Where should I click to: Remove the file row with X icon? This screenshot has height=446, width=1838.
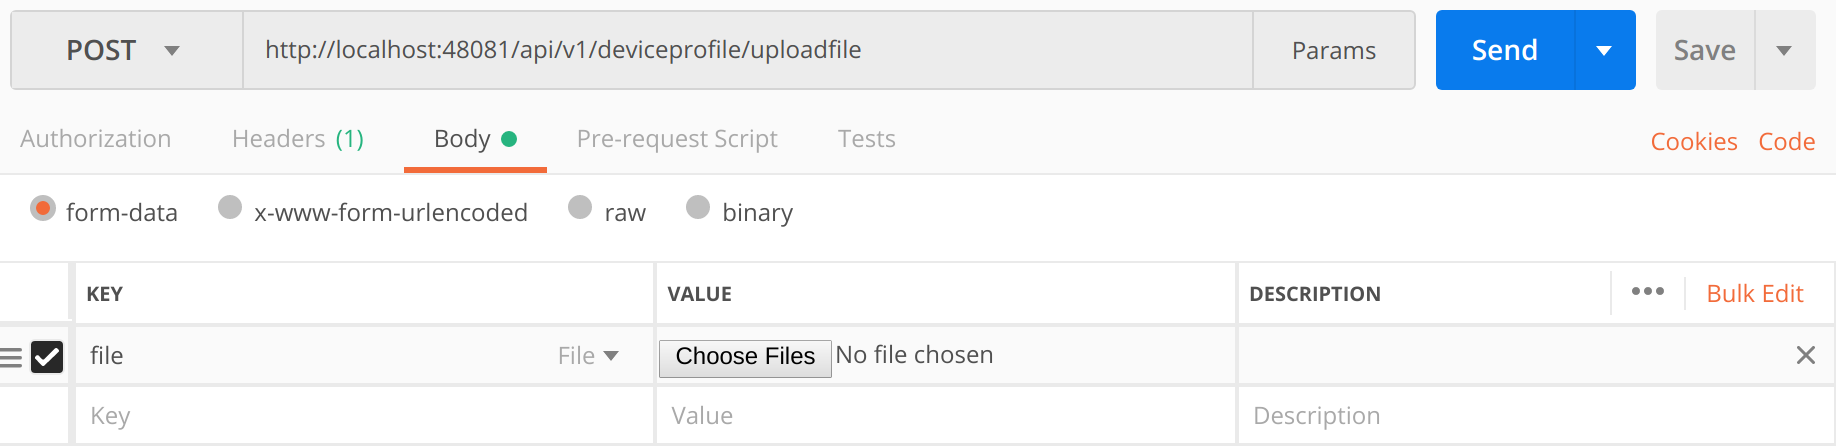1805,355
